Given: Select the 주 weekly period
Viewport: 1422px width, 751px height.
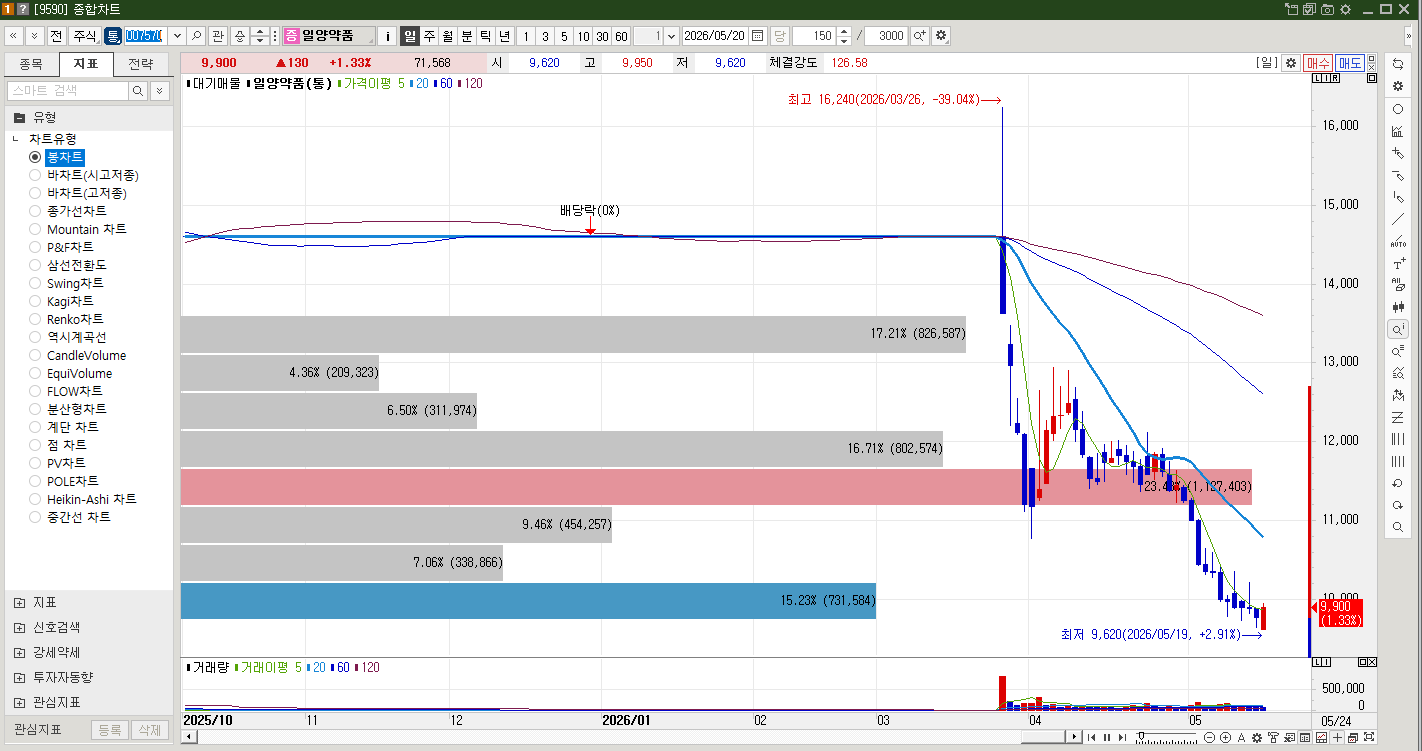Looking at the screenshot, I should click(x=429, y=36).
